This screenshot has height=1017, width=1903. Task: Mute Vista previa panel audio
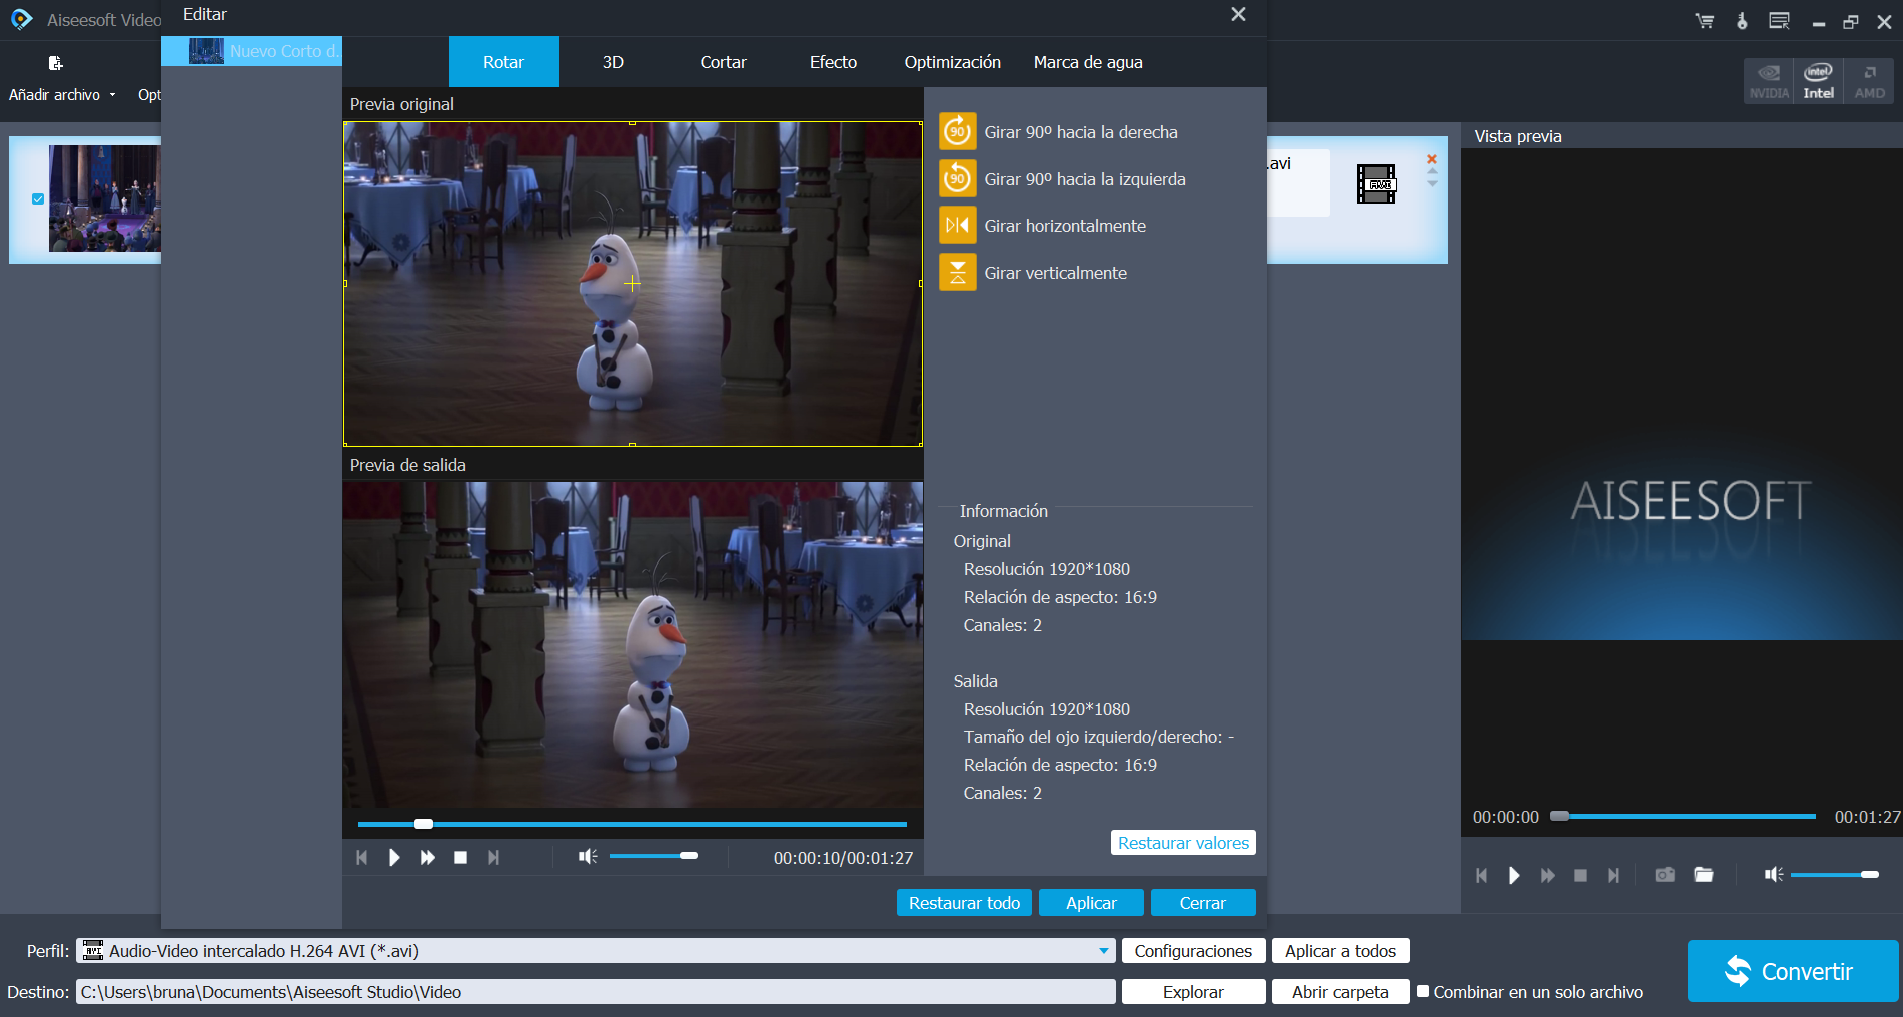1774,875
